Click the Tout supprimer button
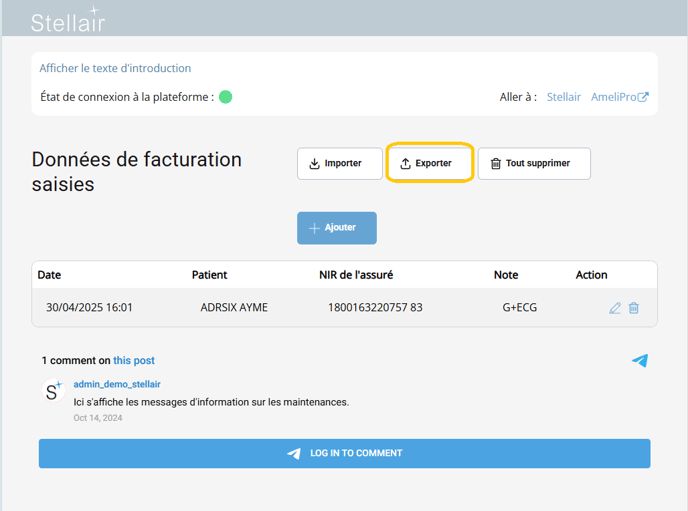 point(534,163)
